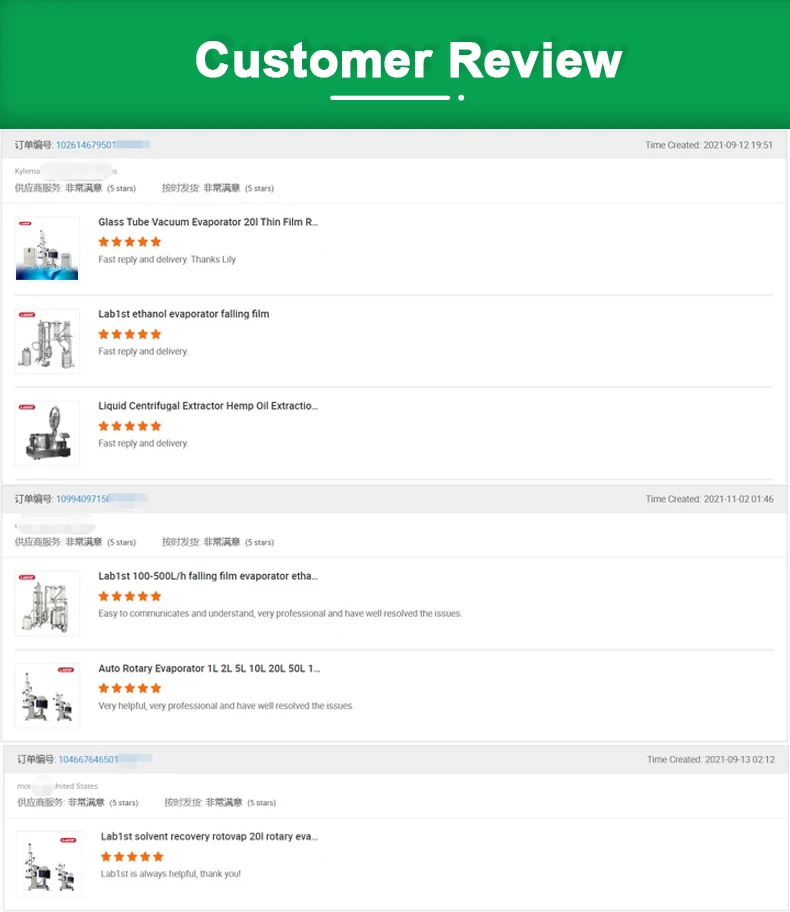Click the 100-500L/h falling film evaporator thumbnail
Screen dimensions: 790x912
pos(47,602)
